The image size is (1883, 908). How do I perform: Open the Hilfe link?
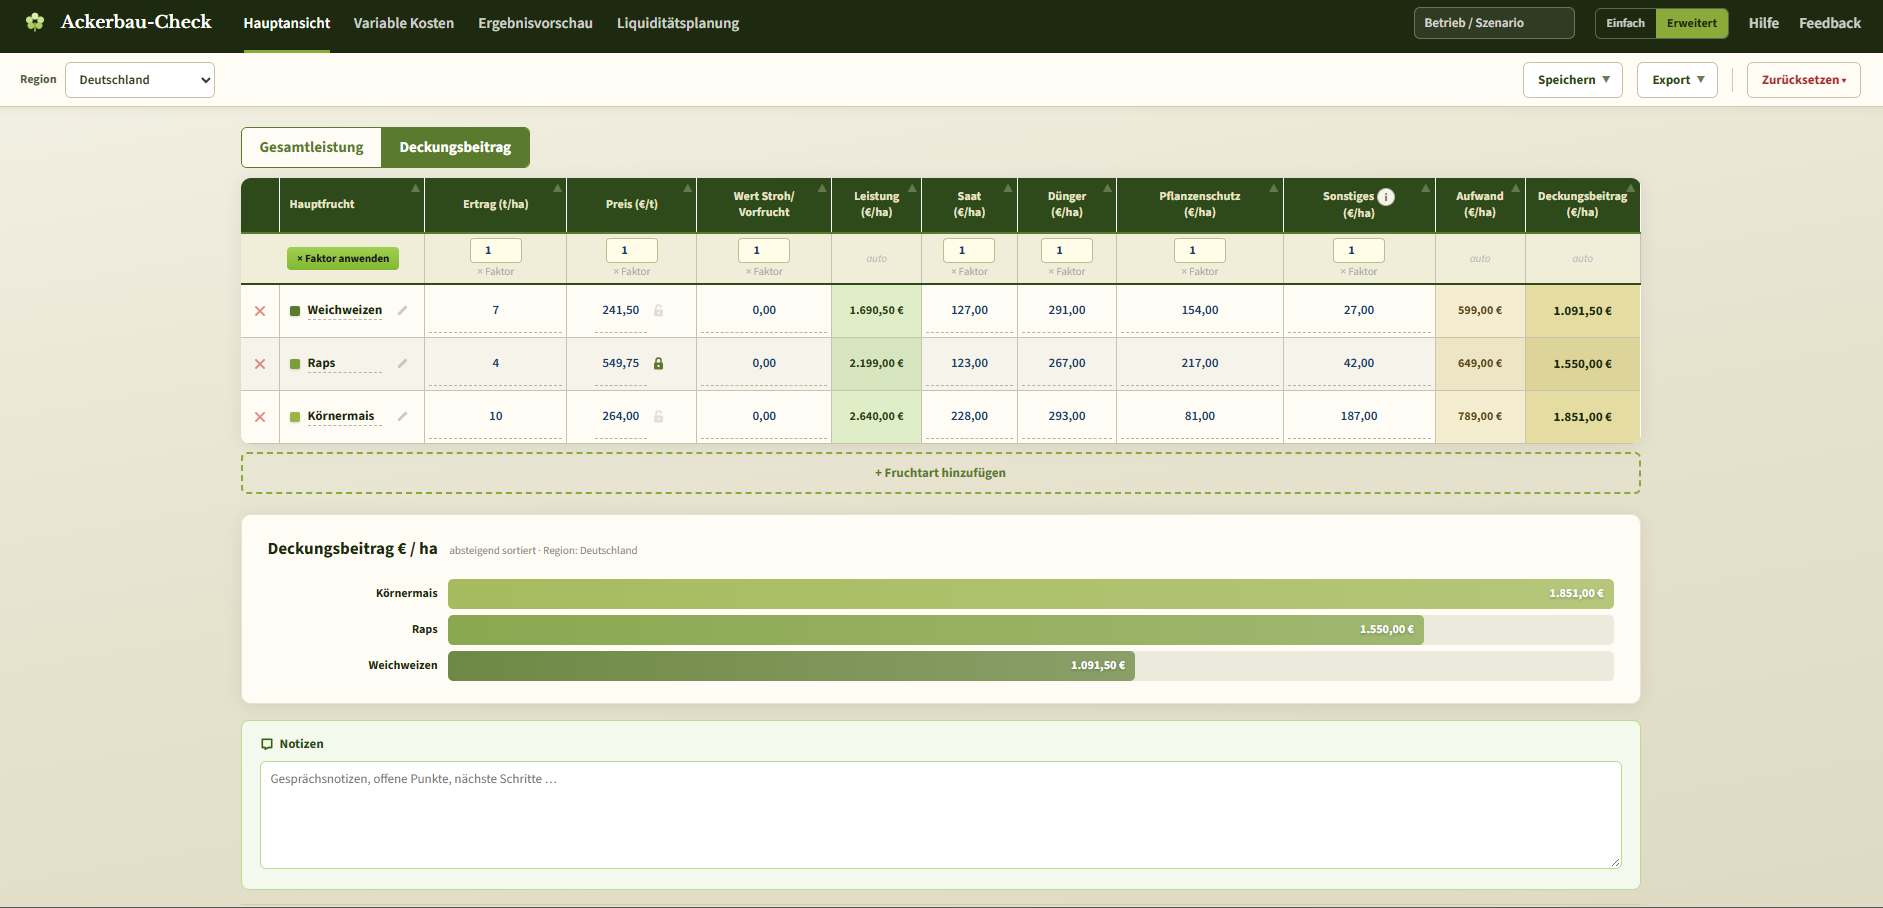coord(1763,23)
